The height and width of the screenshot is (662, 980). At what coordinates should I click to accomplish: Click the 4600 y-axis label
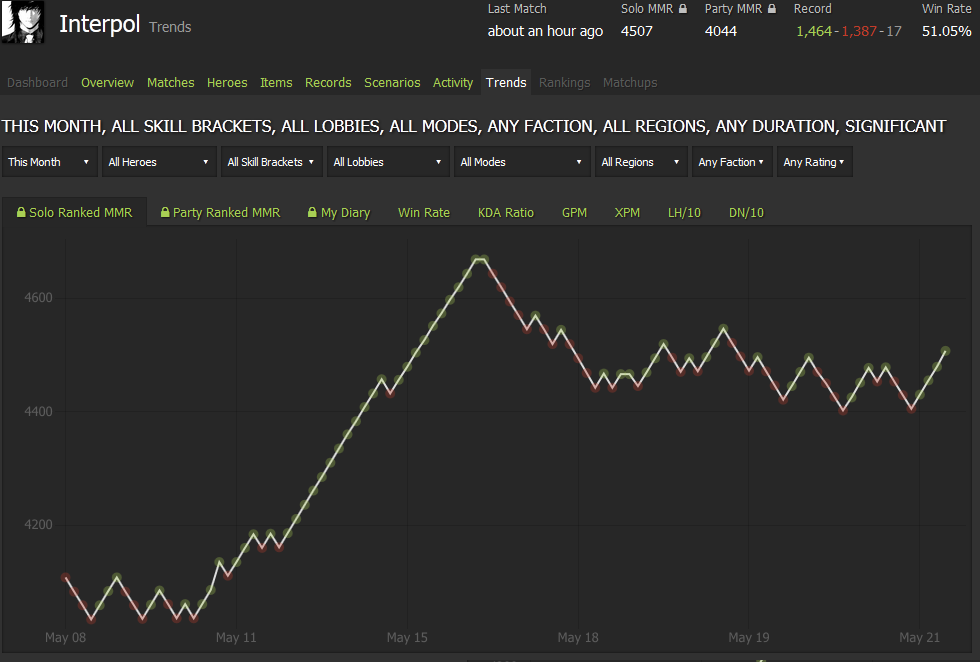click(x=38, y=298)
